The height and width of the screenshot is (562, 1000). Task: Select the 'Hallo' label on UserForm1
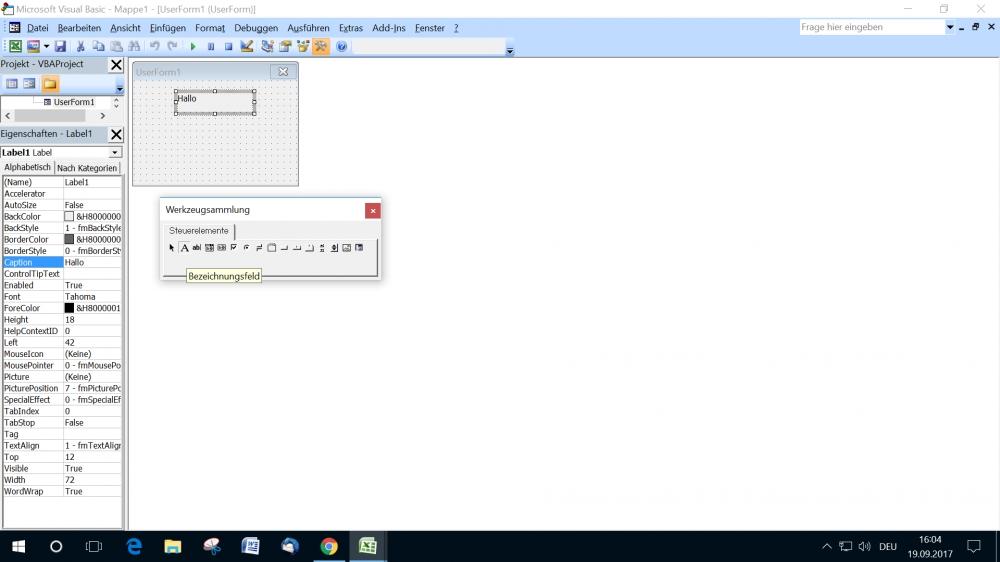(x=214, y=102)
